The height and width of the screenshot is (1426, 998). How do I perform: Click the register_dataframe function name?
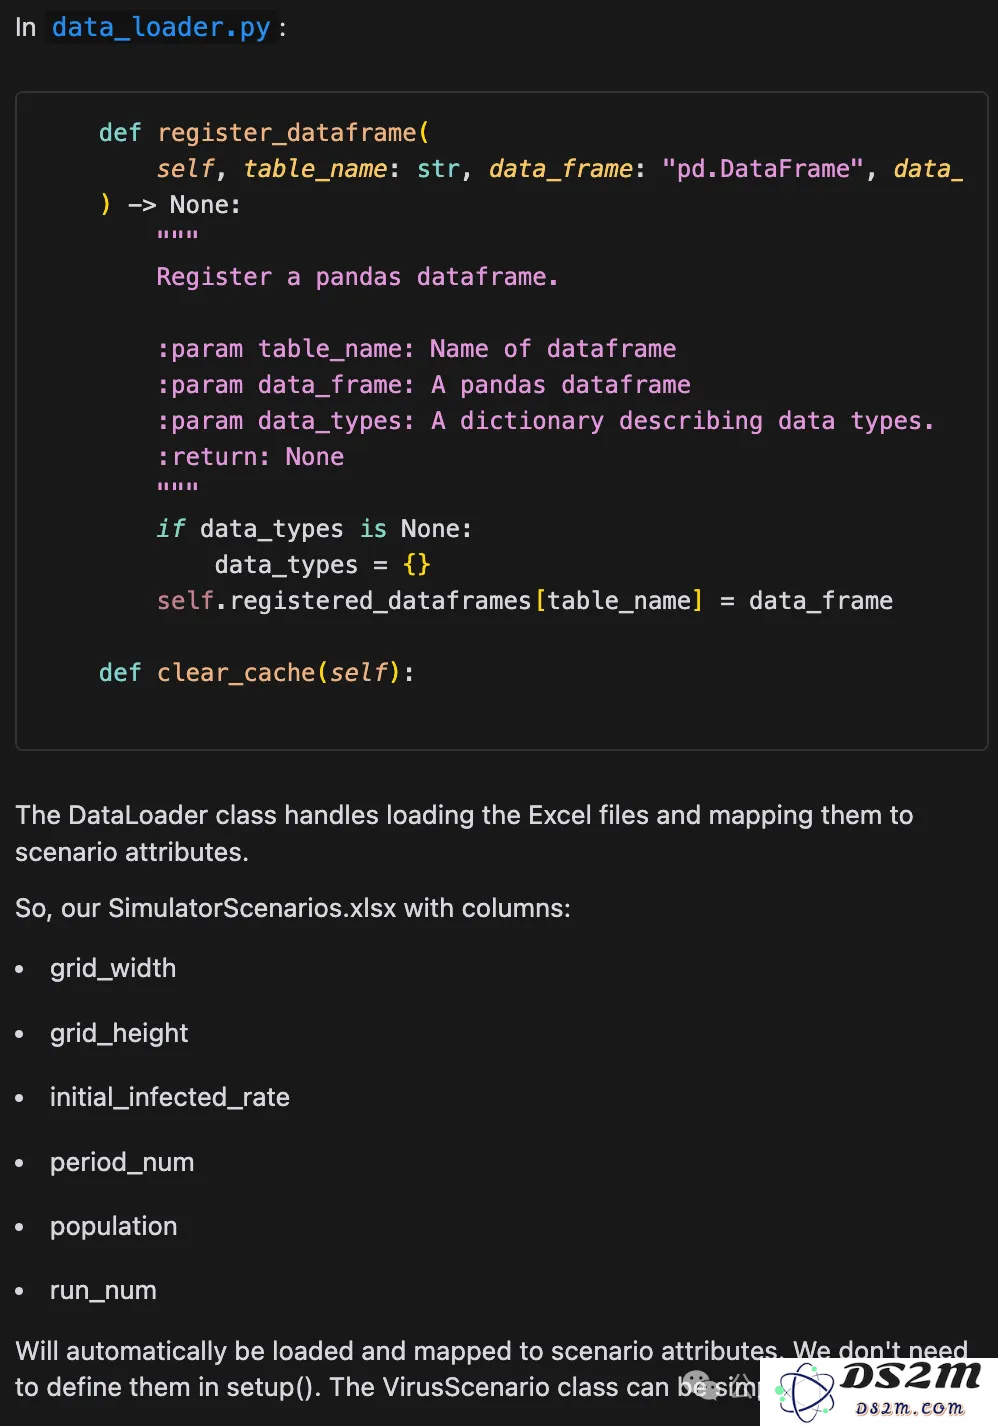(x=287, y=133)
